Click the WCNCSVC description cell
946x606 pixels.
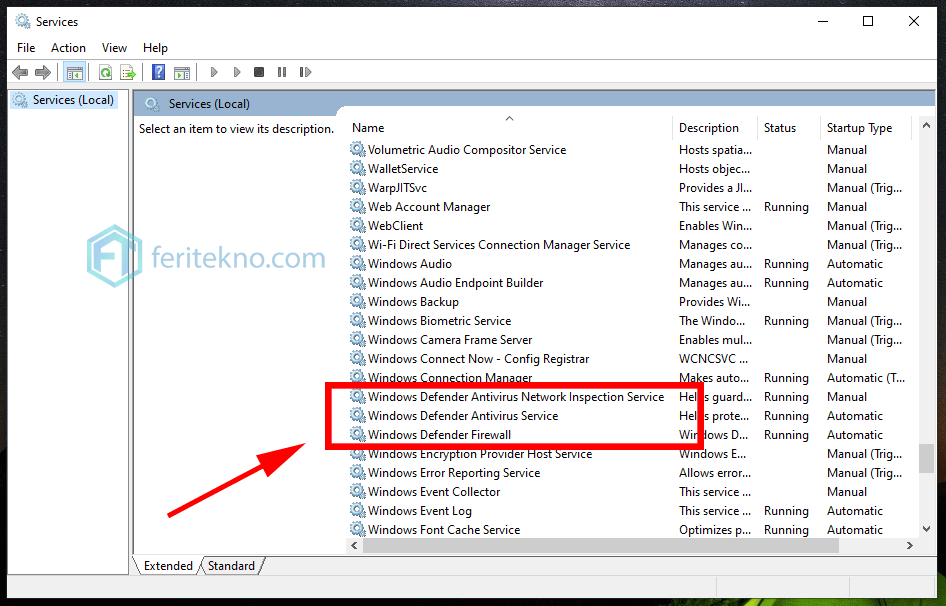(x=713, y=359)
